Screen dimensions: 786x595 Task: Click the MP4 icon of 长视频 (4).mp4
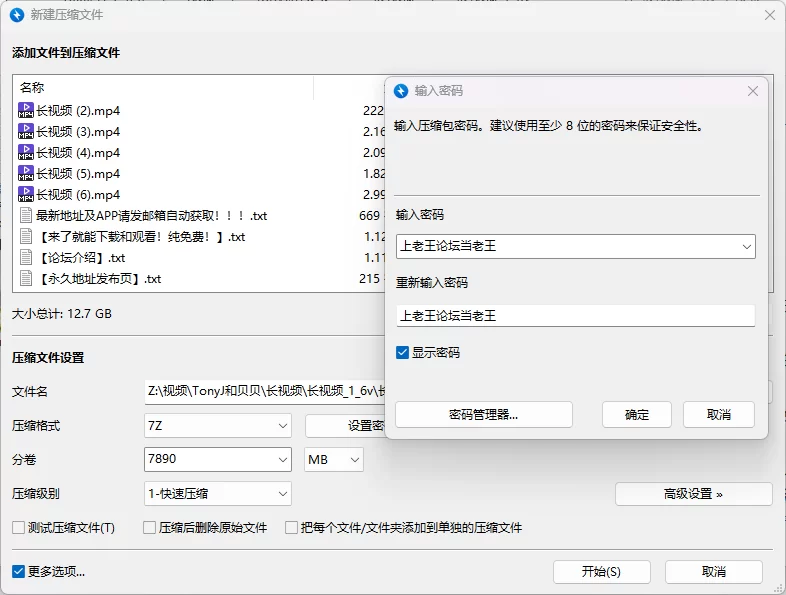pyautogui.click(x=26, y=153)
